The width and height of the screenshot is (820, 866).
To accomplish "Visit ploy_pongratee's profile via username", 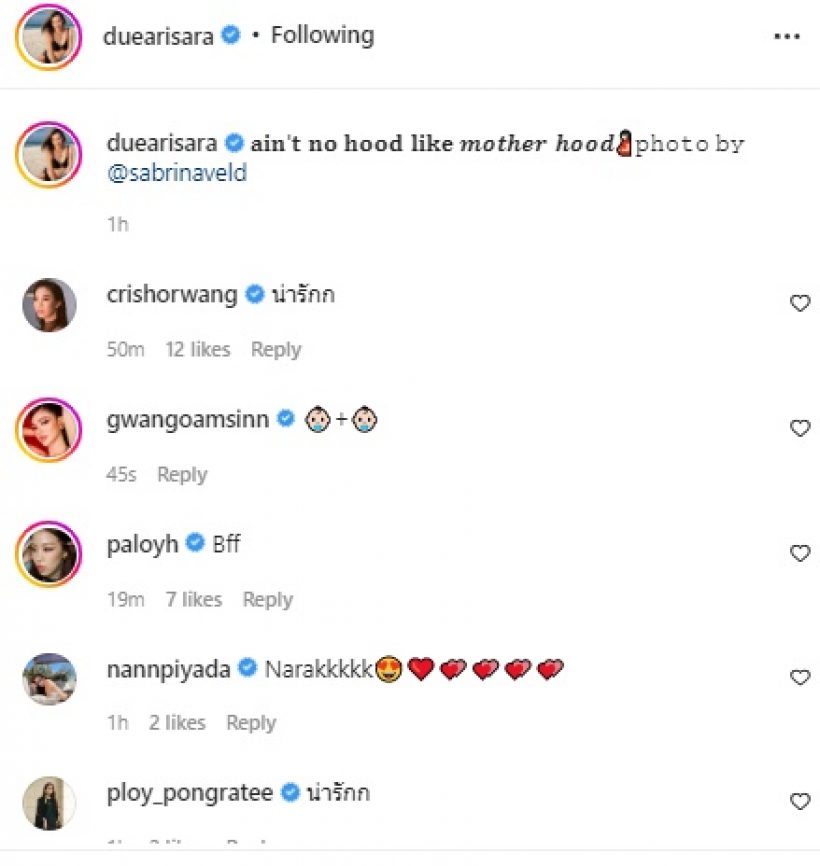I will [189, 793].
